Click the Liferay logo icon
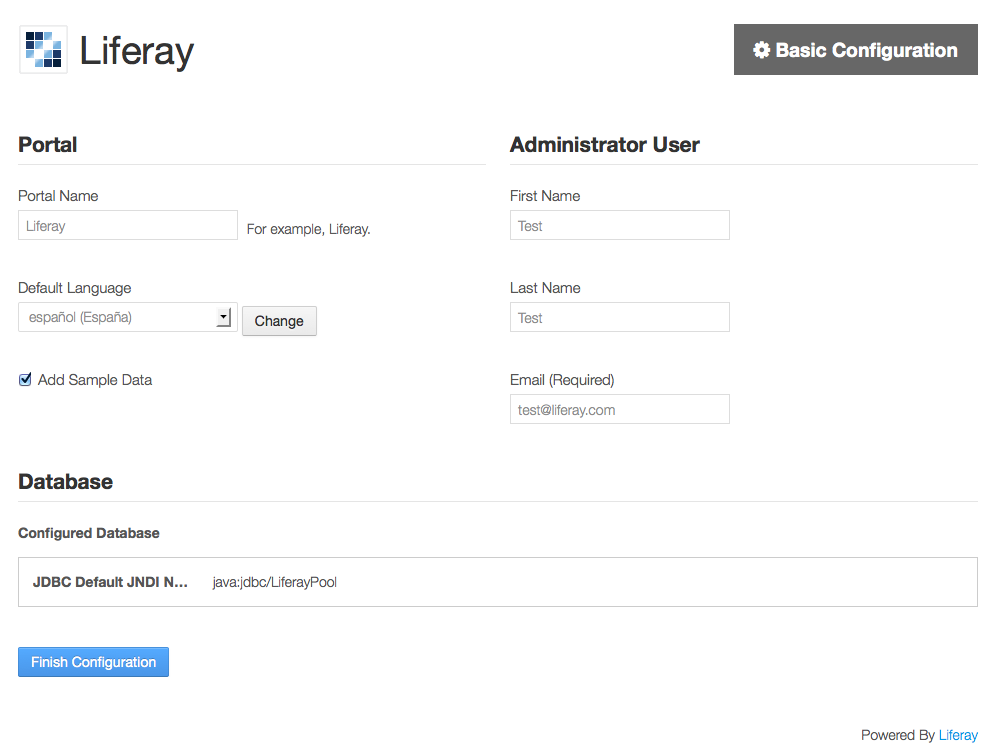991x753 pixels. tap(43, 49)
